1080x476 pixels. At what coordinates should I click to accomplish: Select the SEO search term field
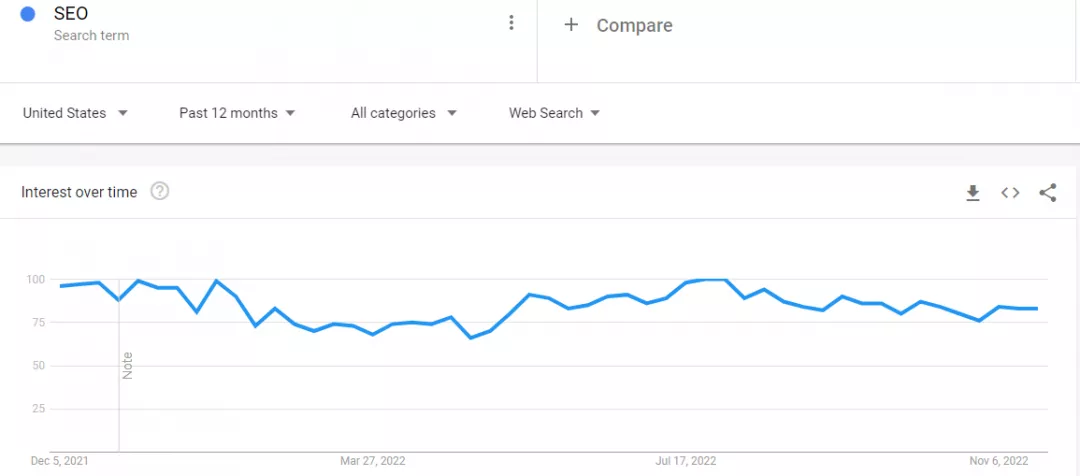pos(269,25)
